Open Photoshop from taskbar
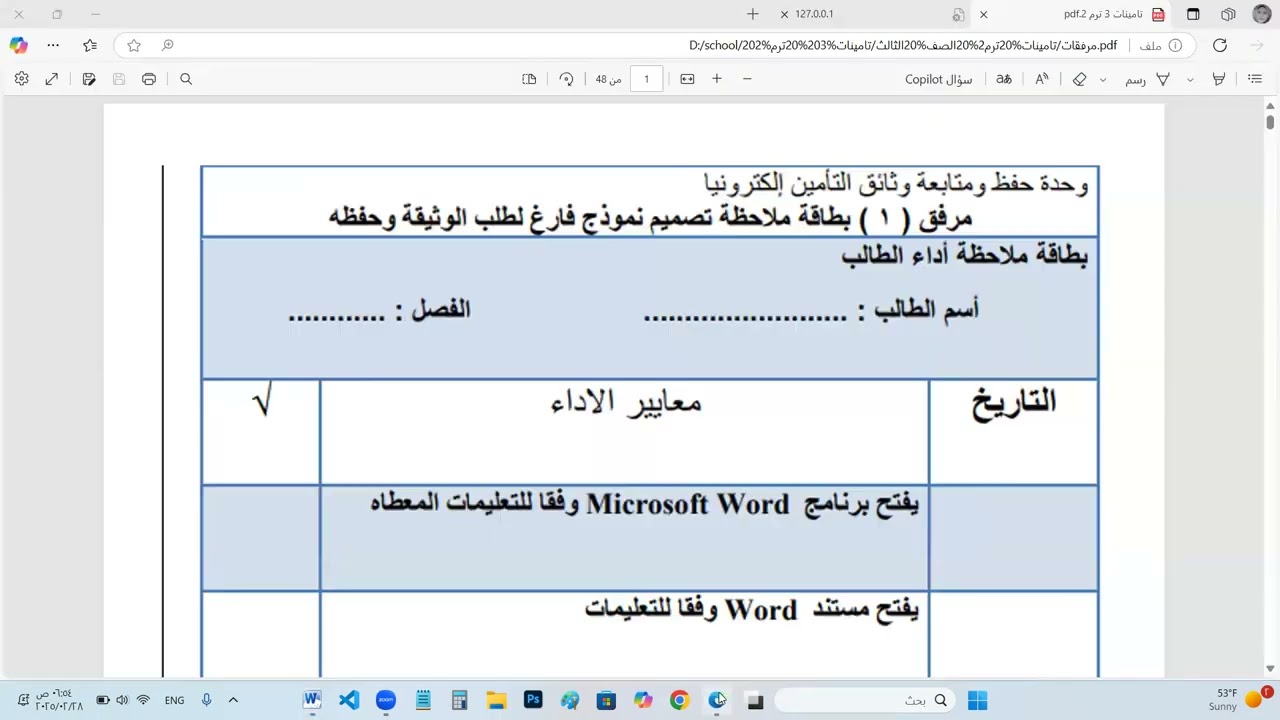 [x=533, y=700]
